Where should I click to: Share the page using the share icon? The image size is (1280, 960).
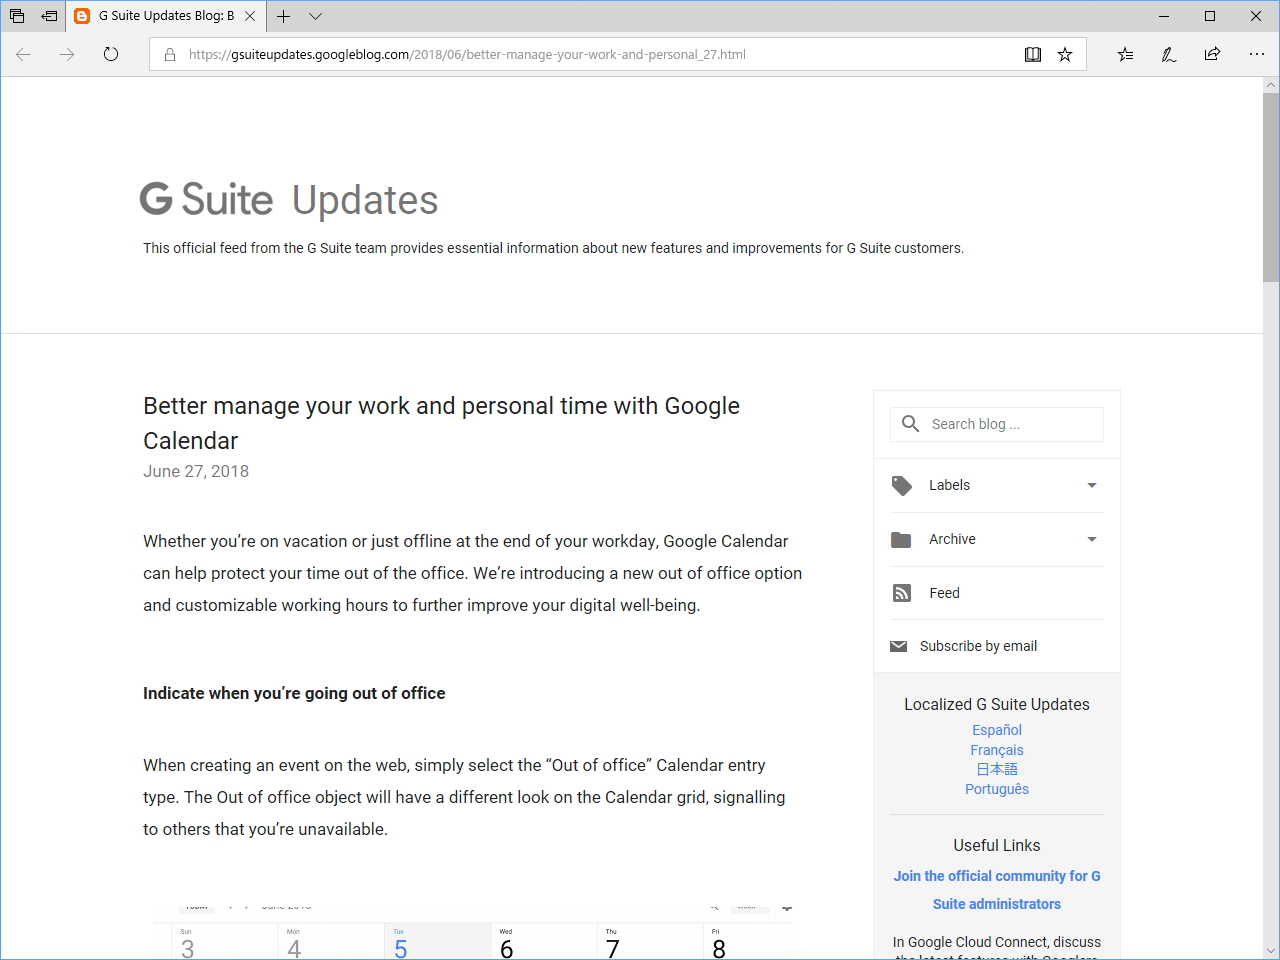click(x=1212, y=54)
